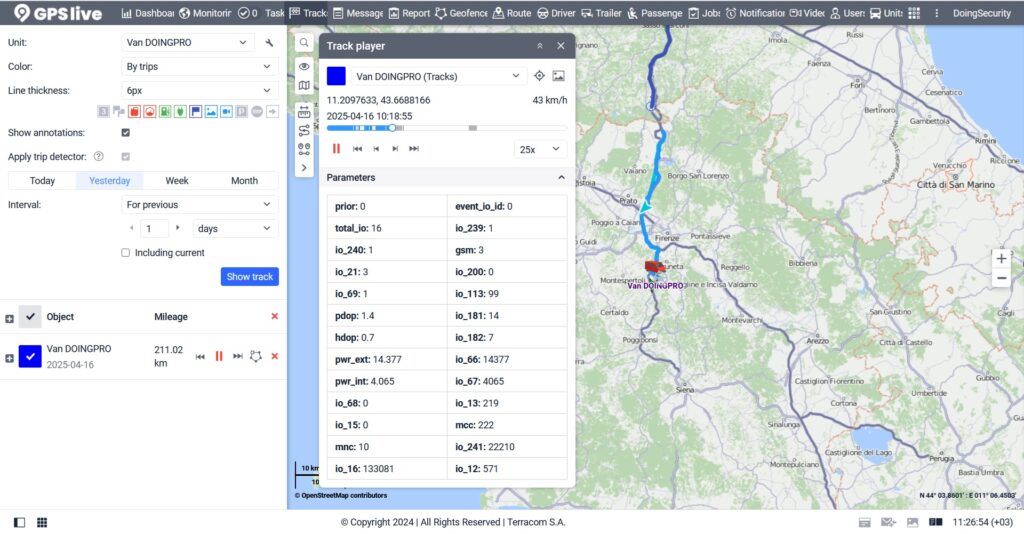Enable the Including current checkbox

click(125, 253)
